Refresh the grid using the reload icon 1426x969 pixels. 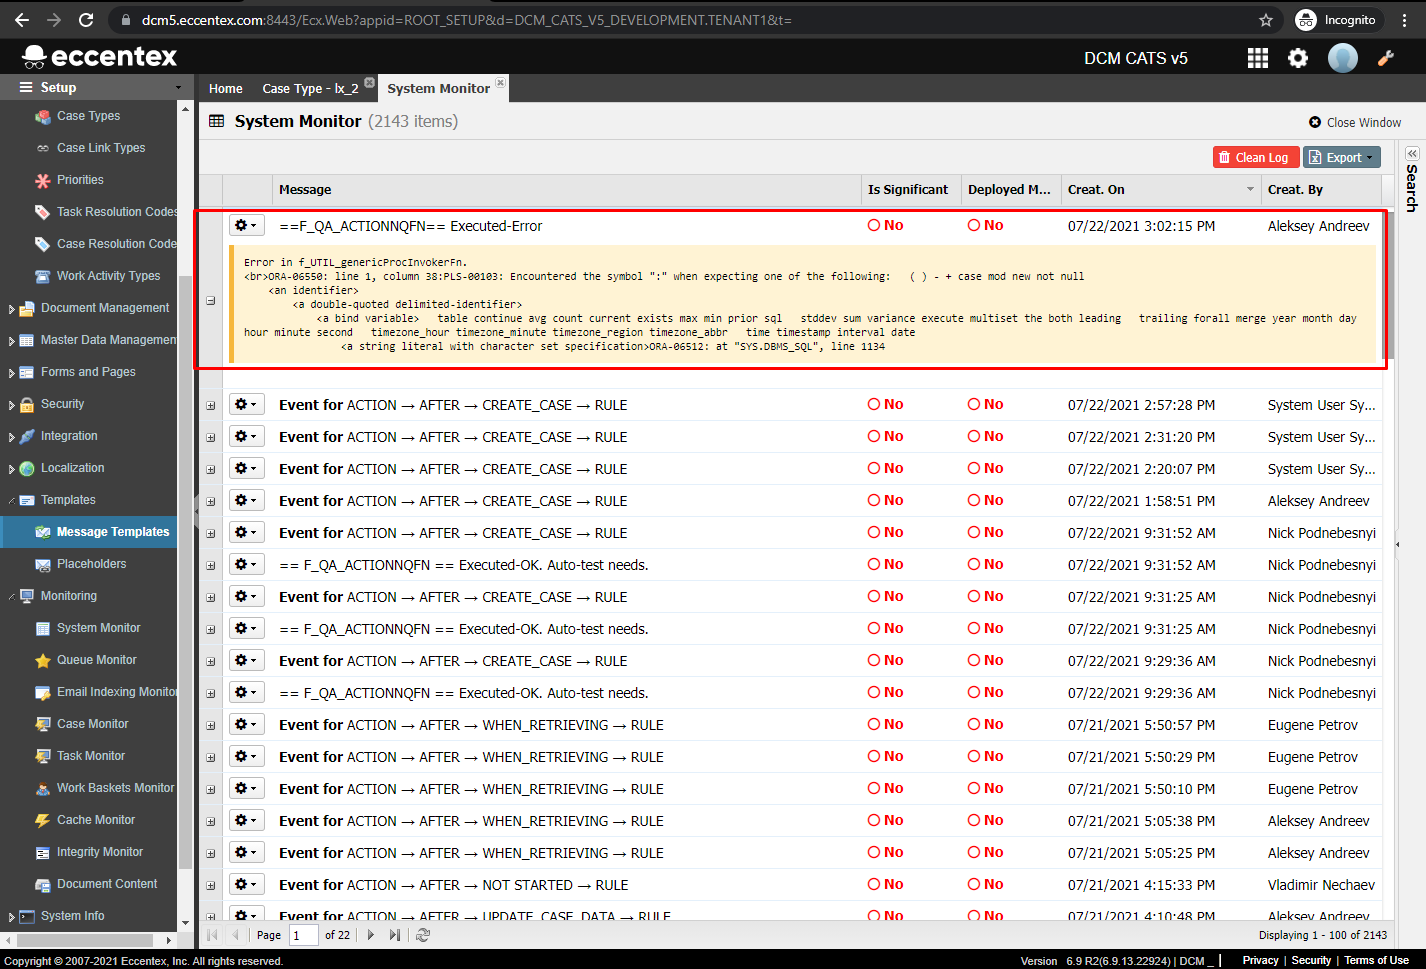click(x=423, y=935)
